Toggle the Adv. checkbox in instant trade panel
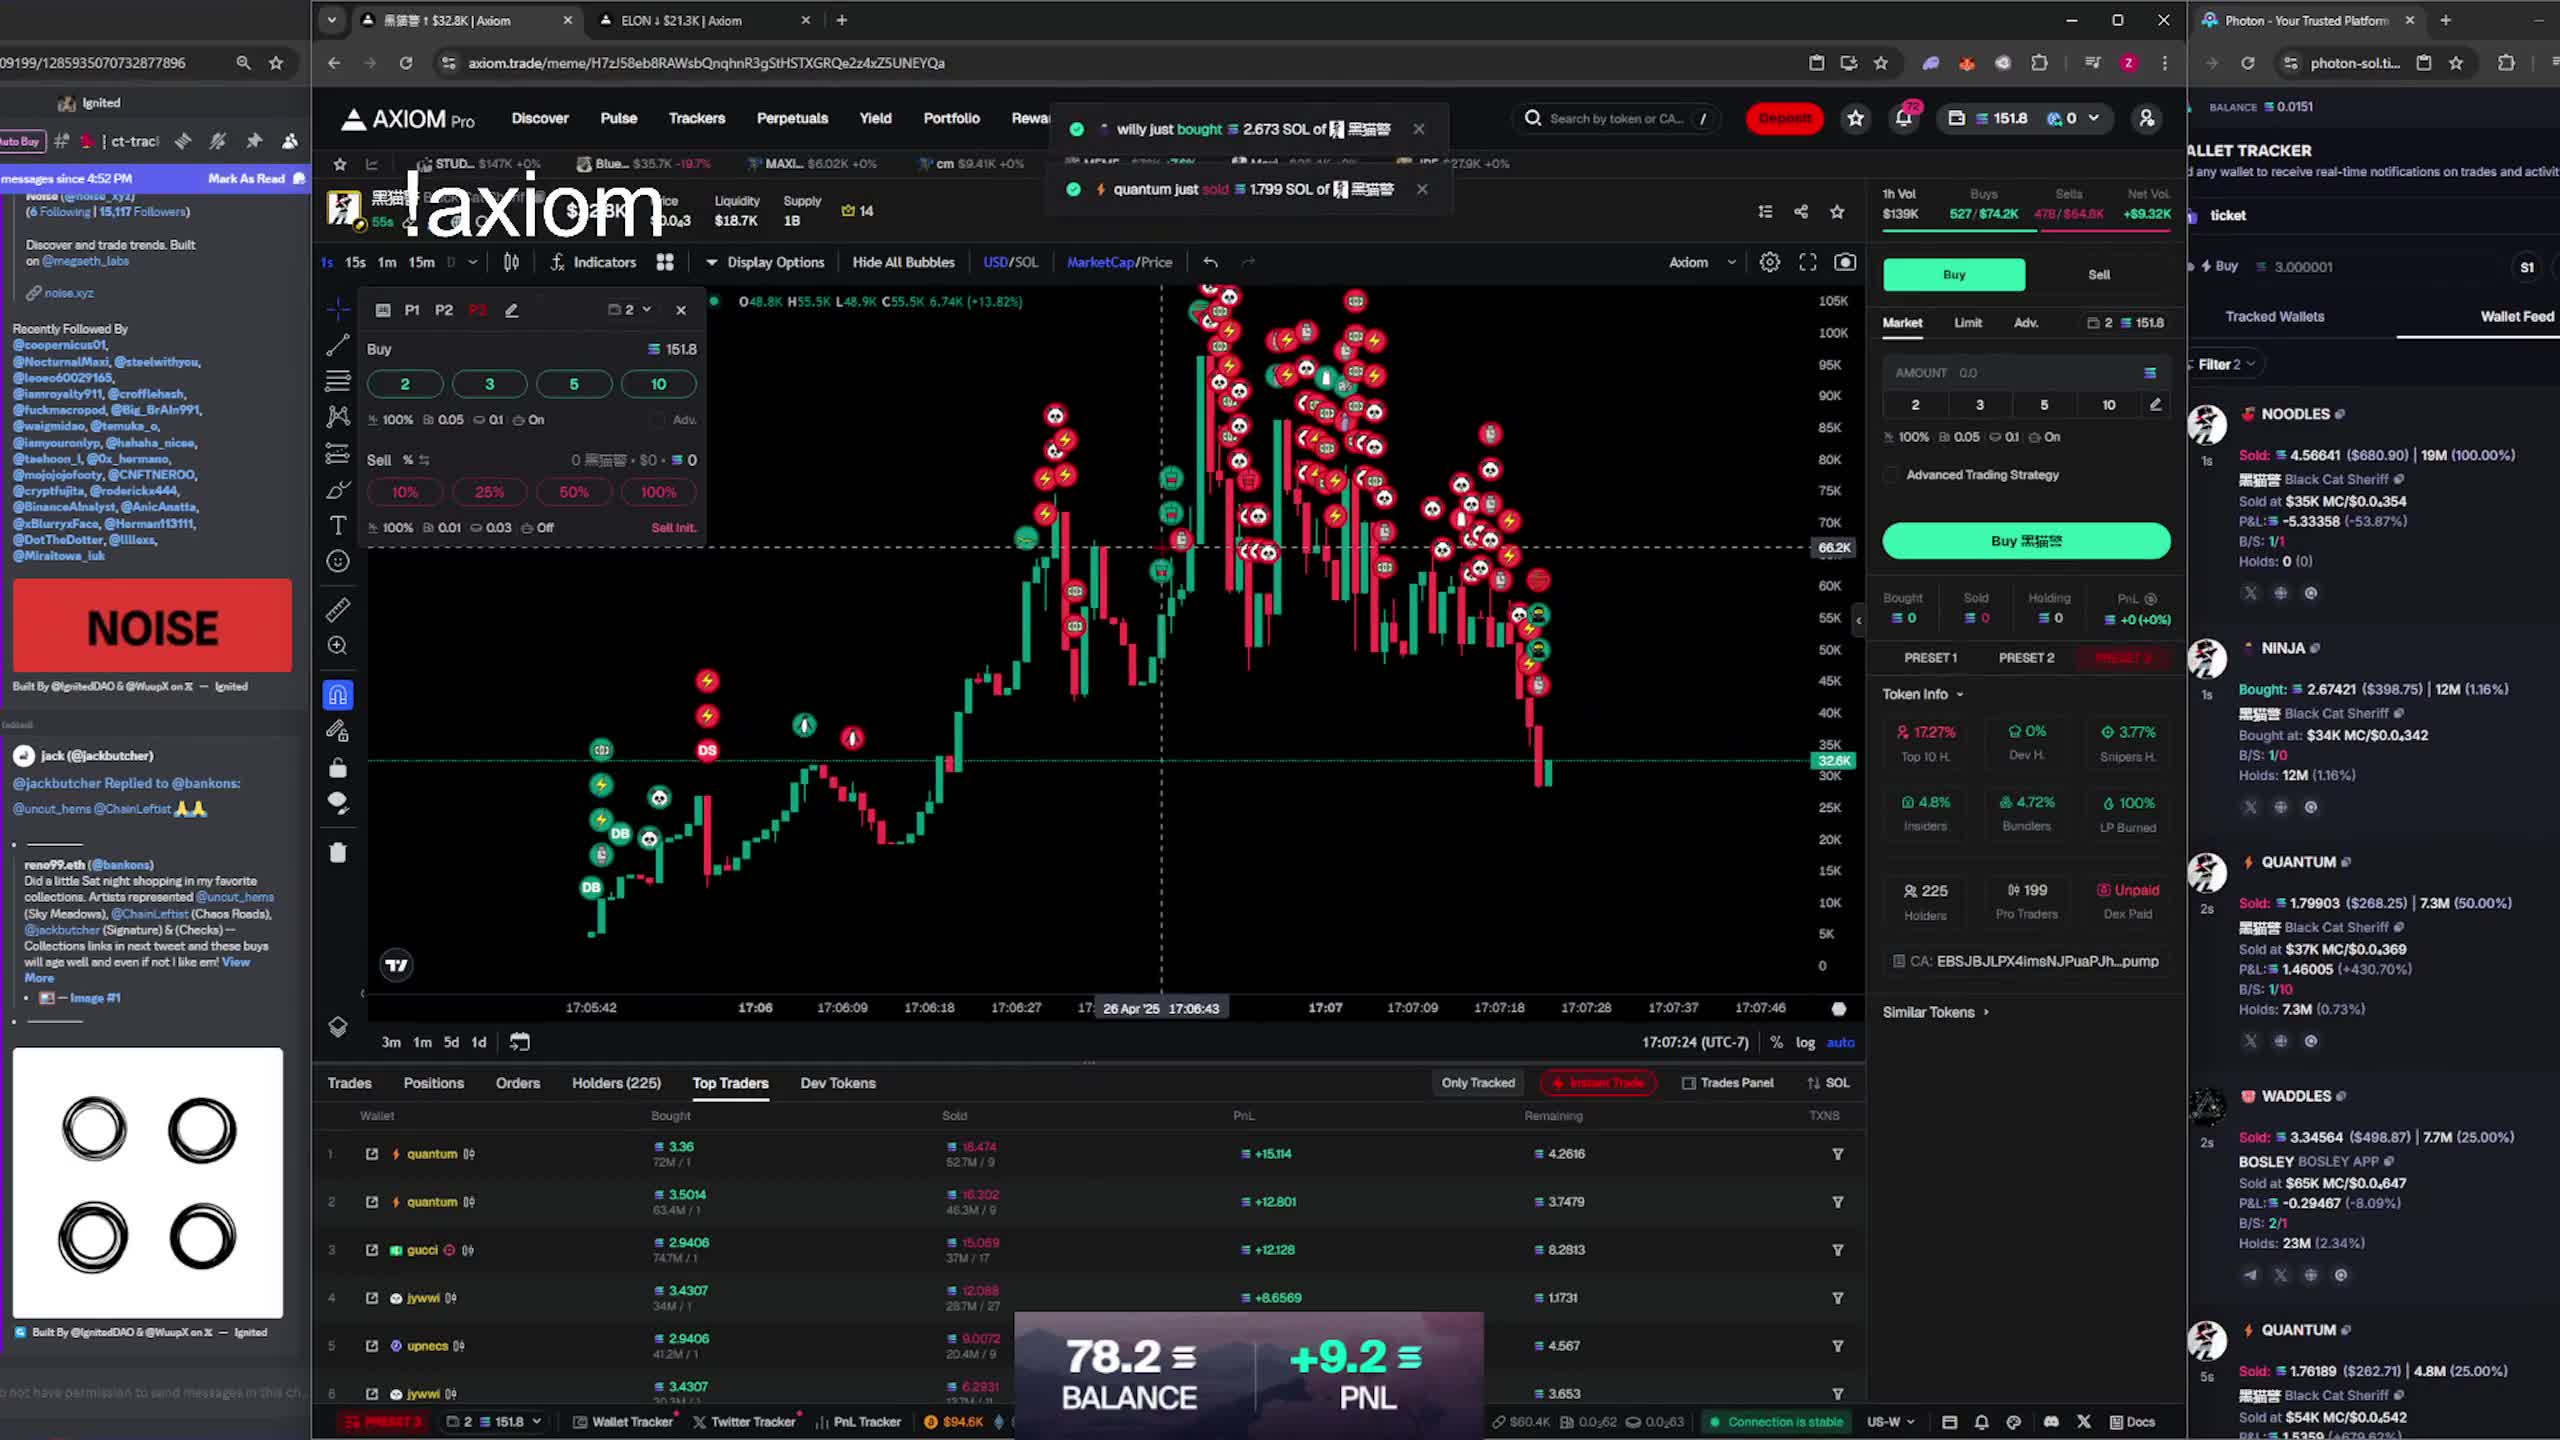 click(657, 420)
